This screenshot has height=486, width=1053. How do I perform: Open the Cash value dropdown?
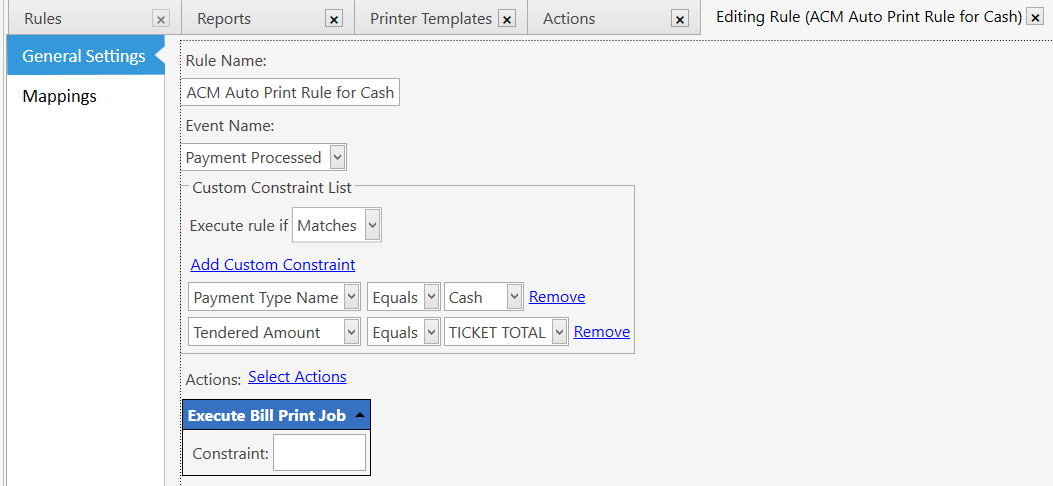[x=514, y=297]
